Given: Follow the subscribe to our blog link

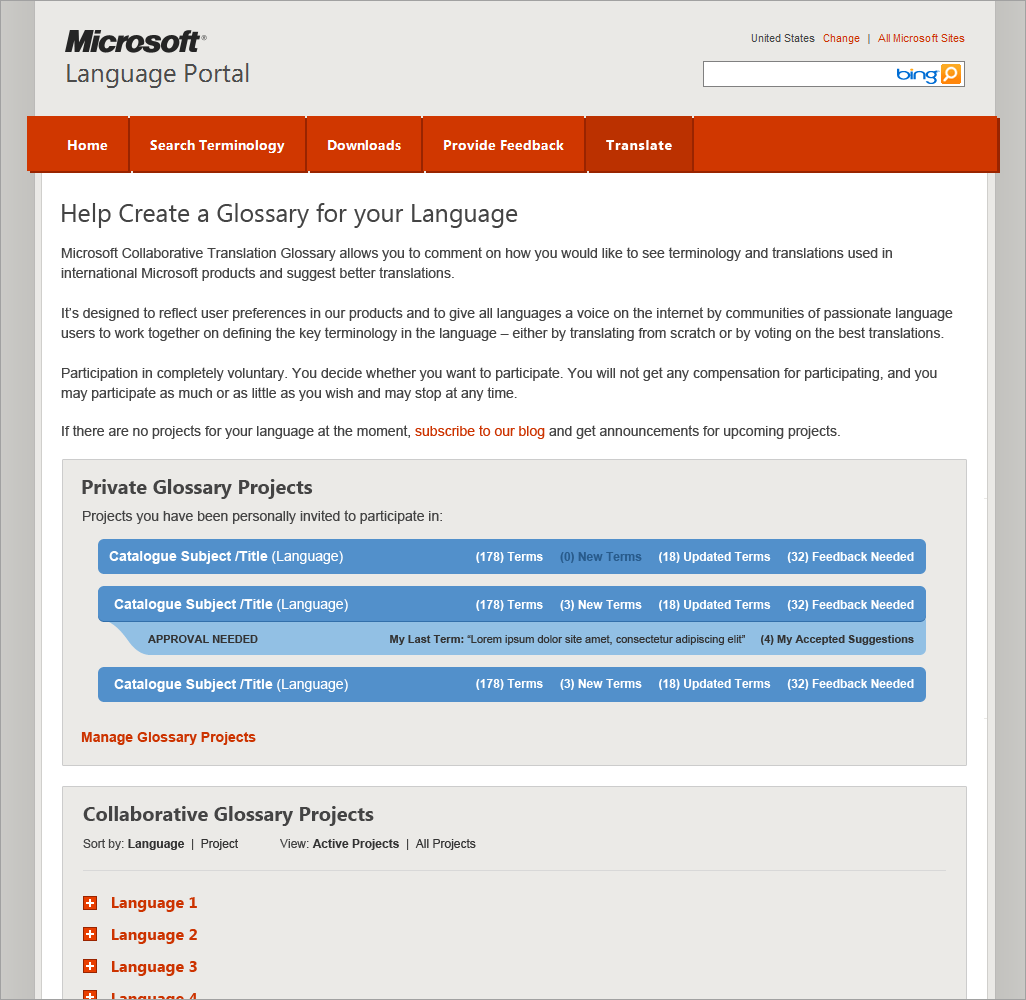Looking at the screenshot, I should (x=480, y=431).
